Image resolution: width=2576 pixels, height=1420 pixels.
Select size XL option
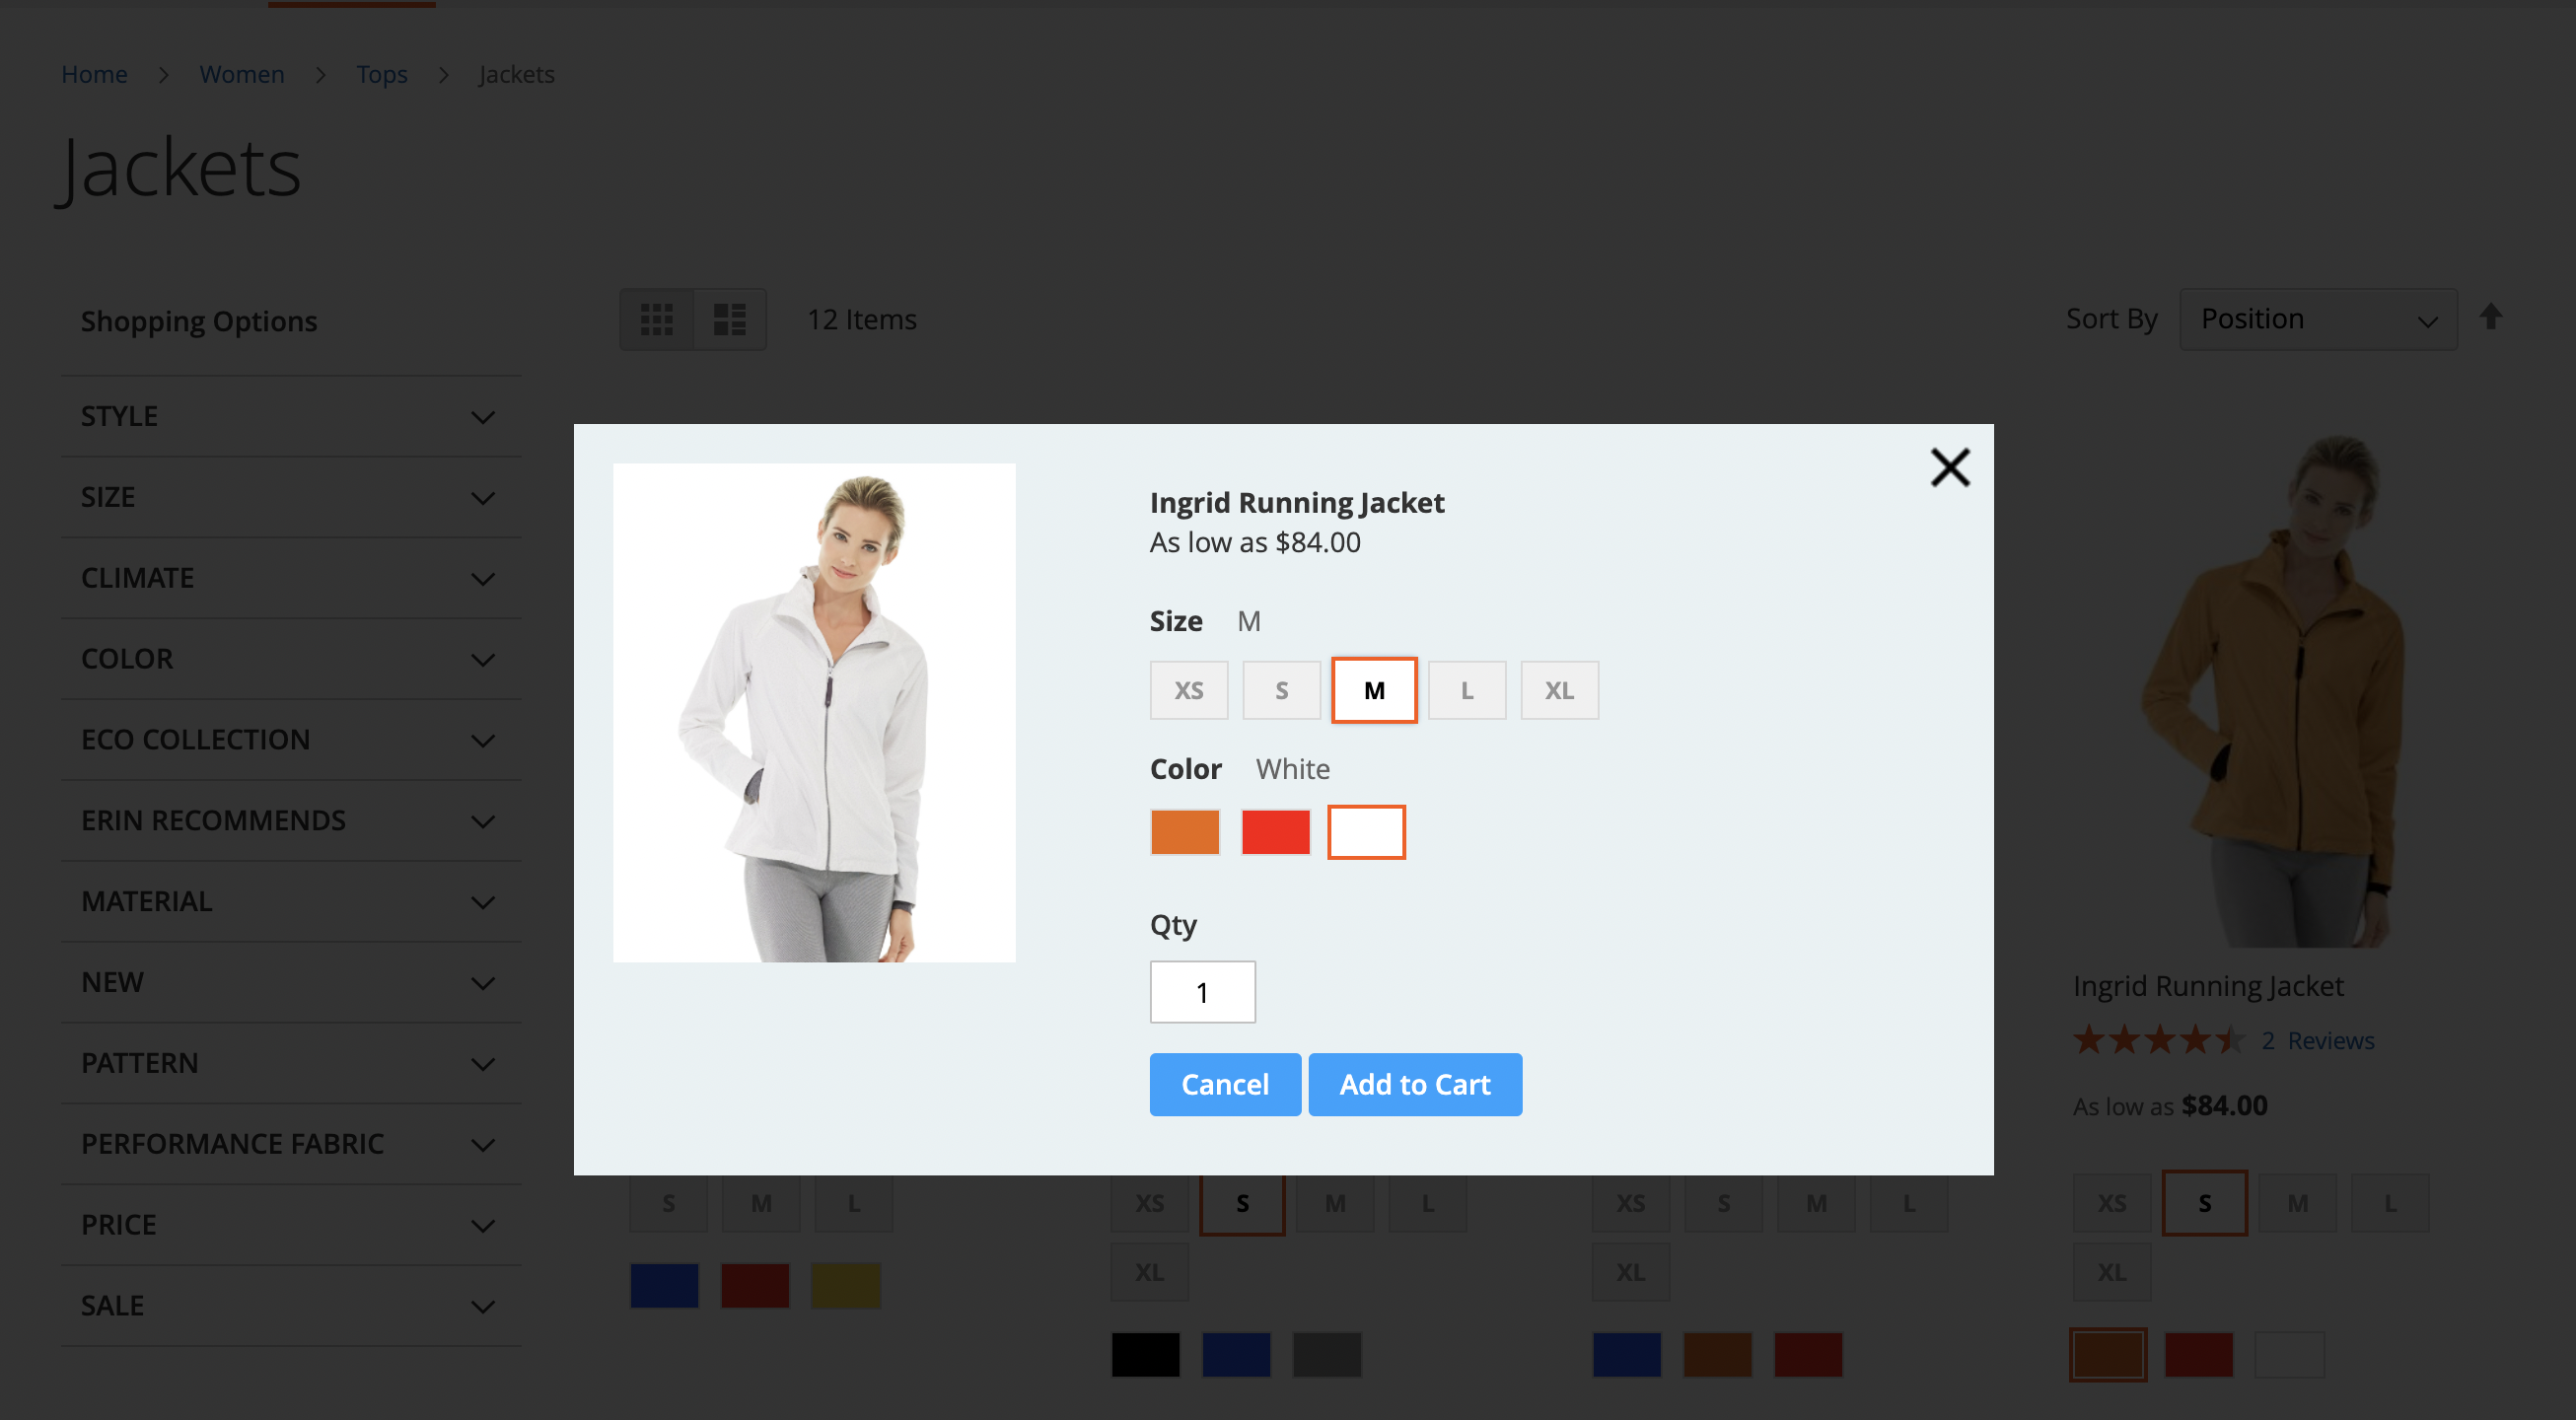[x=1558, y=689]
